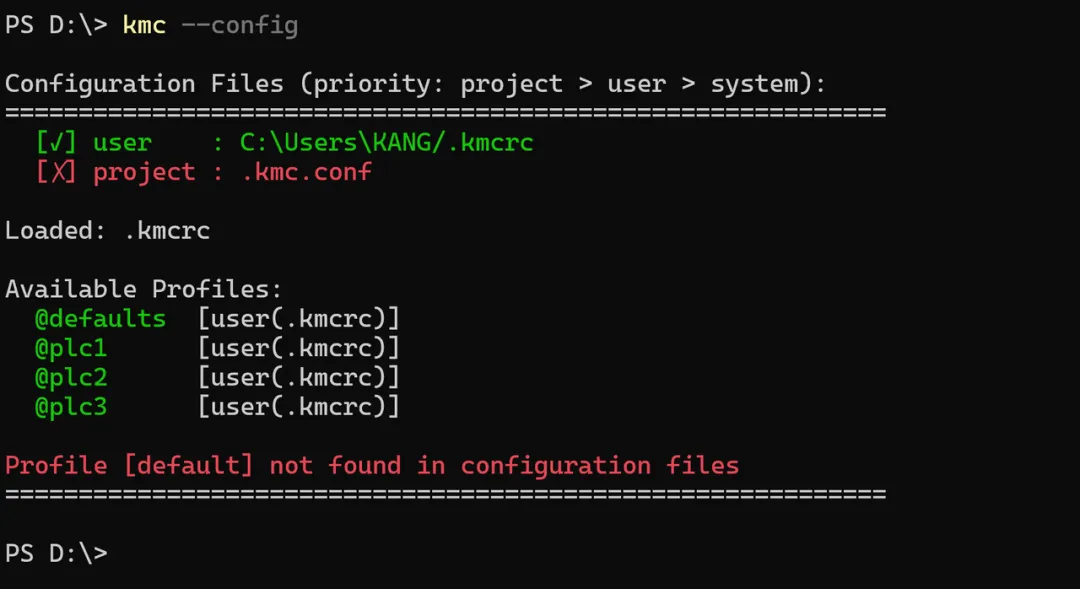Click the red project label
Viewport: 1080px width, 589px height.
(144, 172)
